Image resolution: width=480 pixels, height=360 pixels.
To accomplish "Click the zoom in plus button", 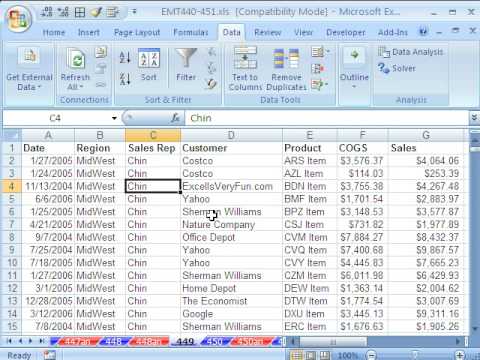I will tap(460, 355).
